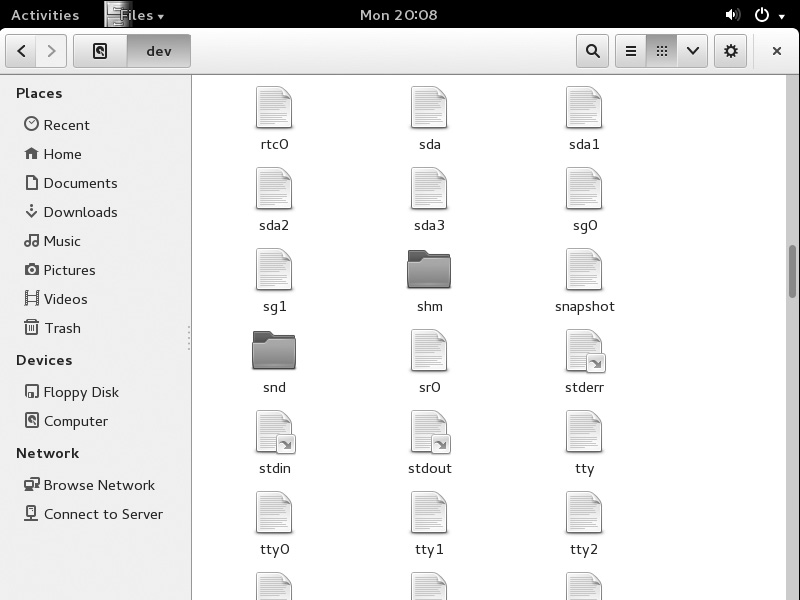Select the sda1 file icon
Screen dimensions: 800x600
click(x=584, y=108)
